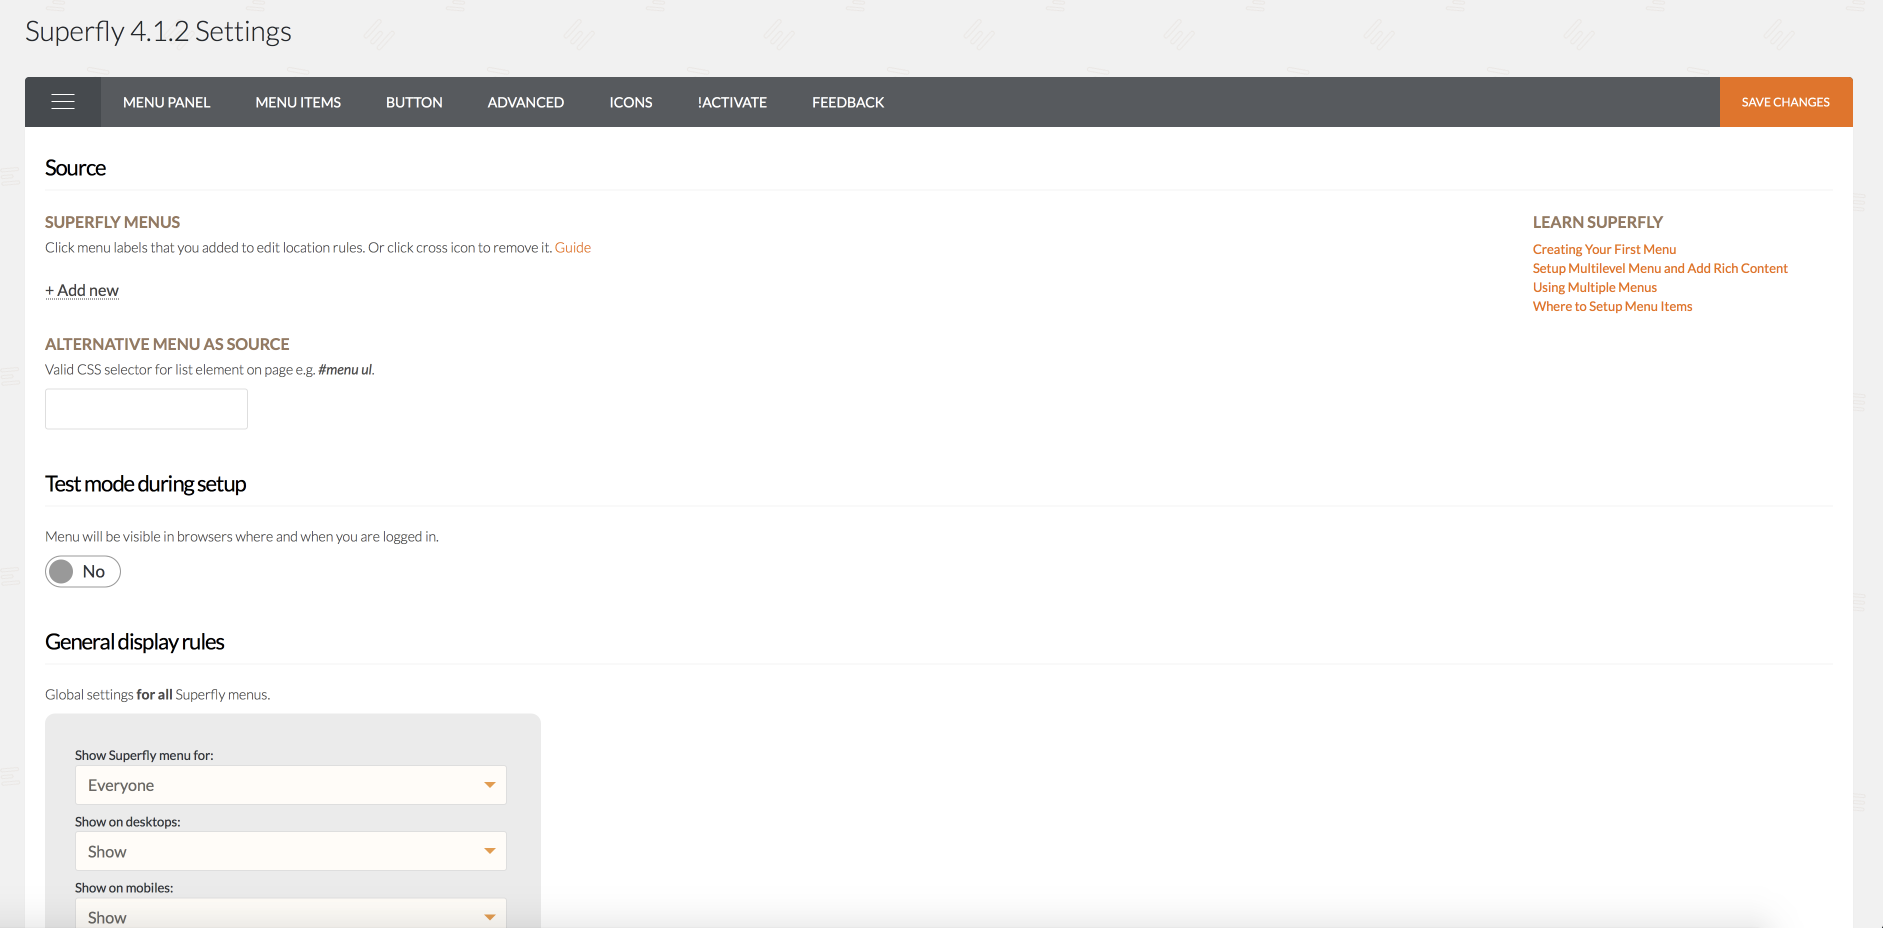The width and height of the screenshot is (1883, 928).
Task: Select the !Activate tab
Action: click(732, 102)
